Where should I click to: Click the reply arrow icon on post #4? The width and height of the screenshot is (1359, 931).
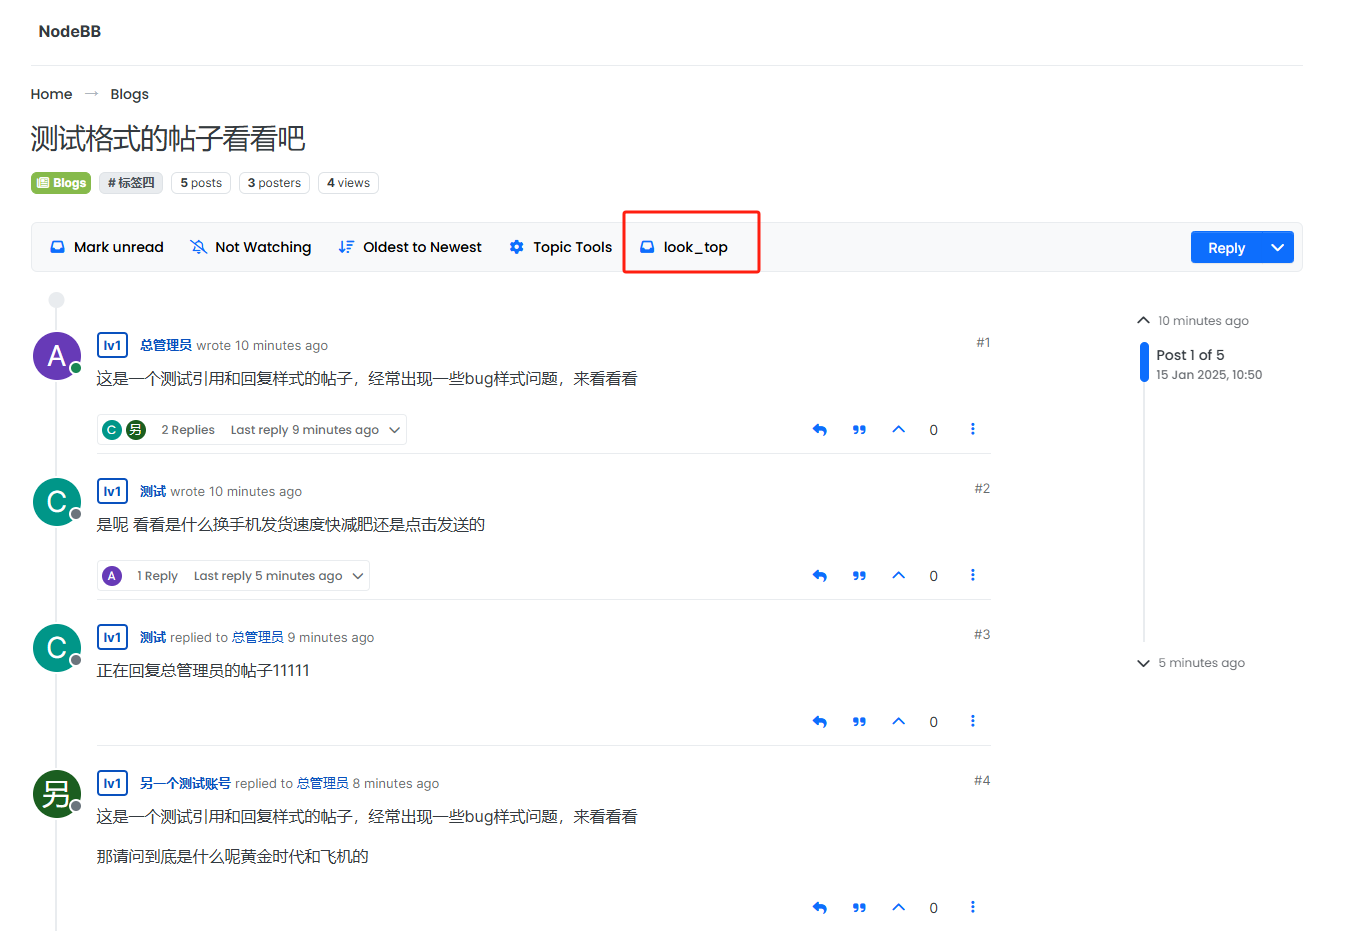(820, 908)
